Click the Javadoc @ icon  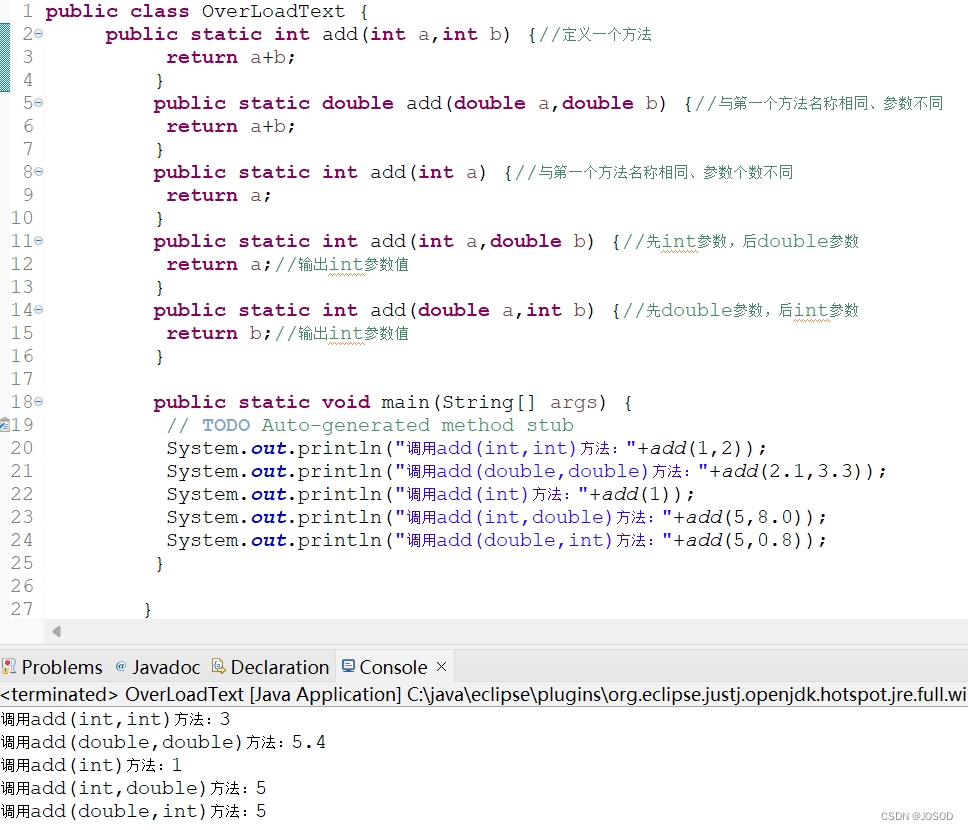[121, 666]
